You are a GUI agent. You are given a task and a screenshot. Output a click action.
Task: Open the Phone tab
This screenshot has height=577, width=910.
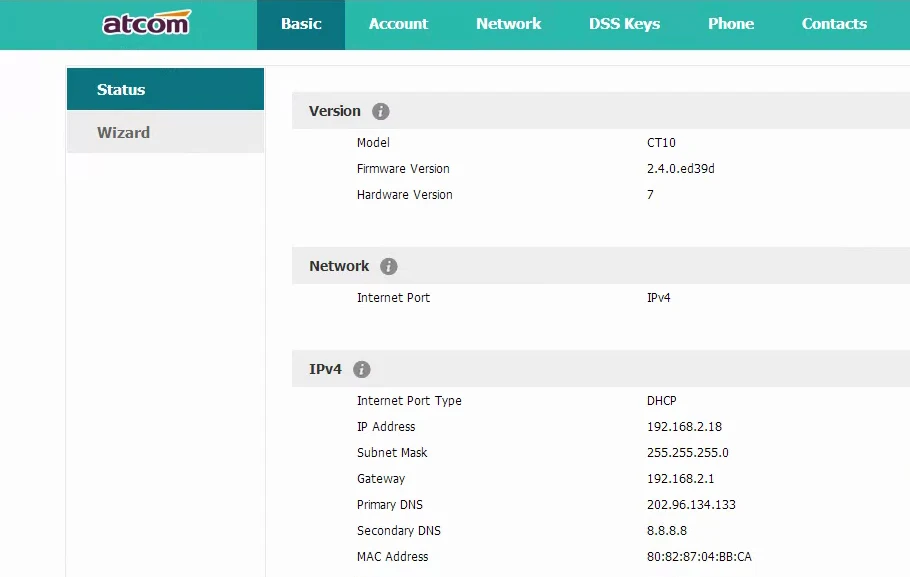[x=731, y=24]
